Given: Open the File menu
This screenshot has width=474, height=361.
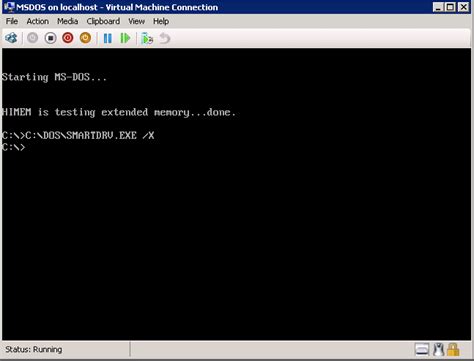Looking at the screenshot, I should click(12, 21).
